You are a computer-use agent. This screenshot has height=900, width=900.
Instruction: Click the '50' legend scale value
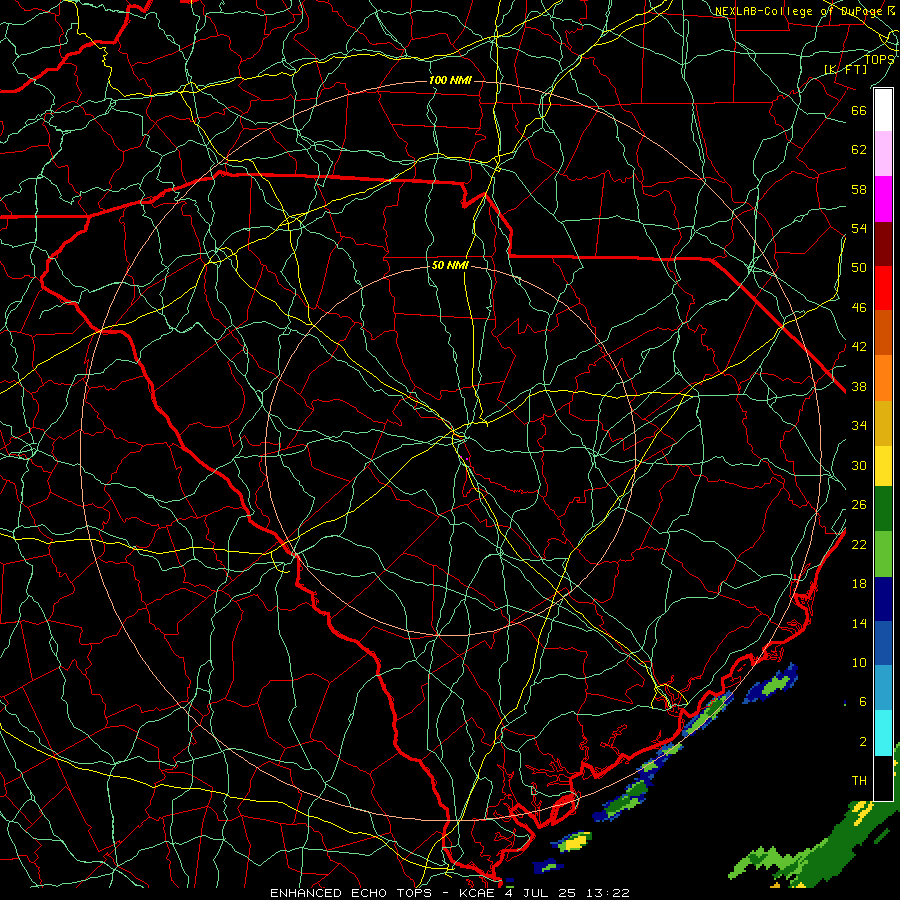(859, 267)
